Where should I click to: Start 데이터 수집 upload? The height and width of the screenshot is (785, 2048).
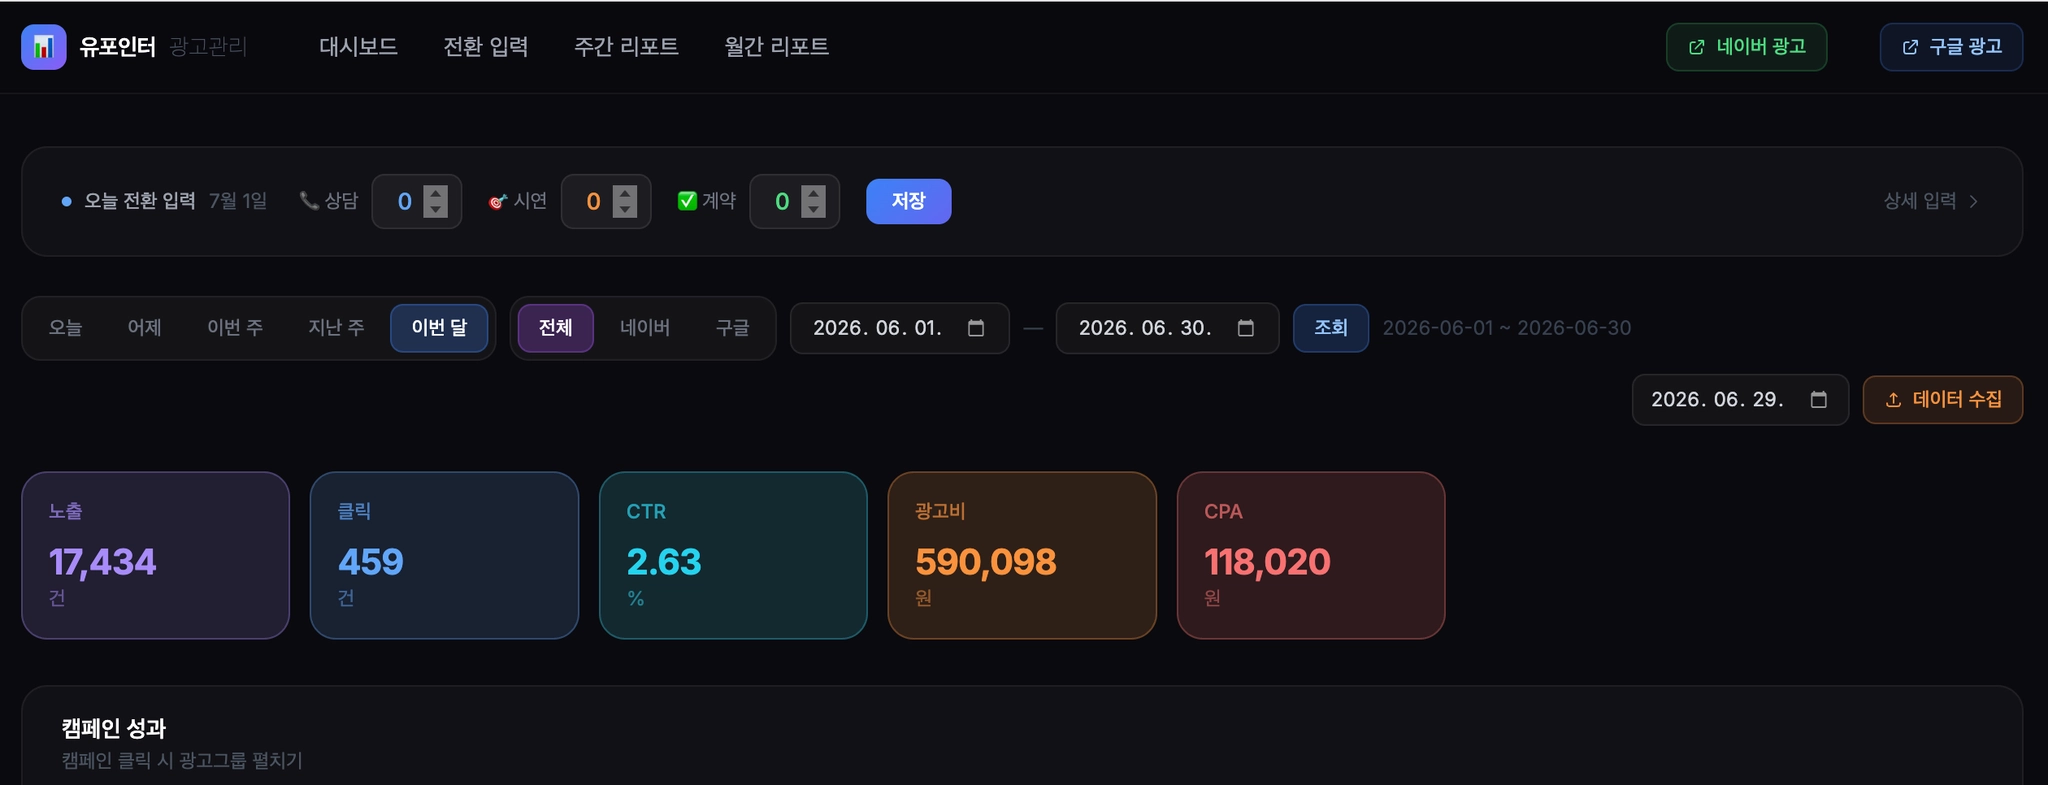(1942, 400)
